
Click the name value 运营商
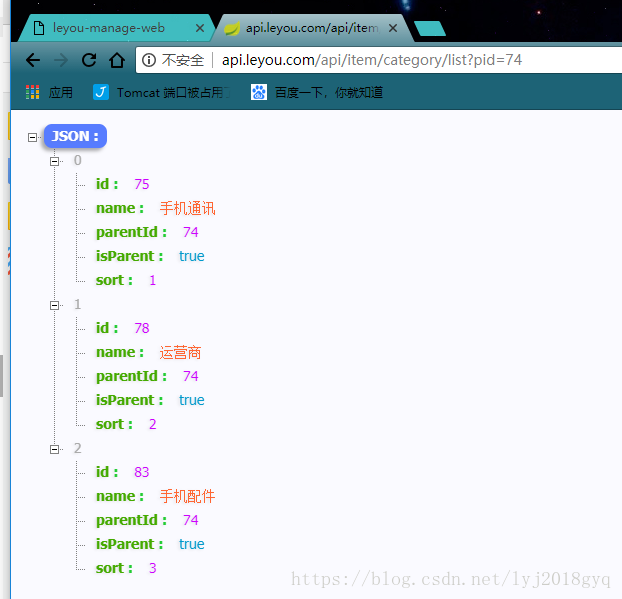click(180, 352)
